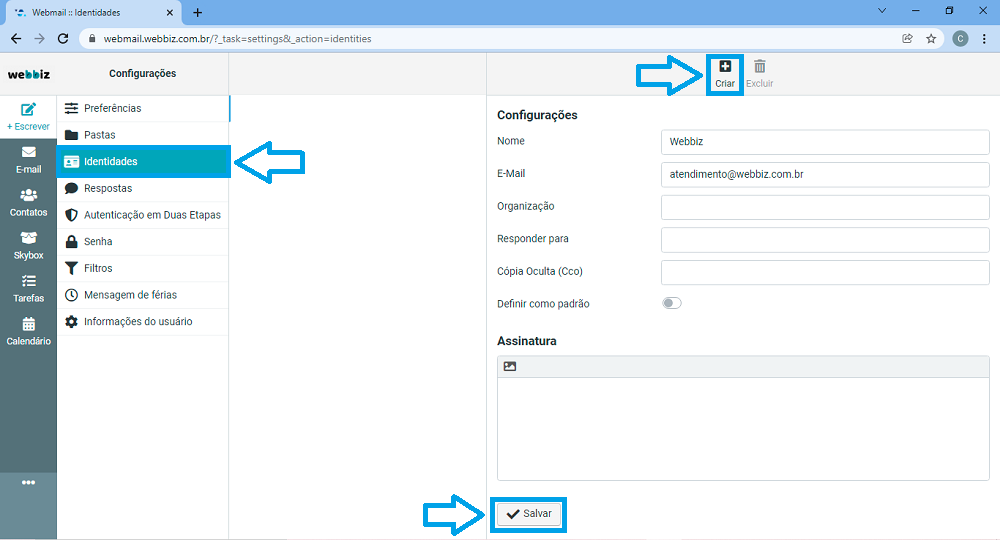Toggle Definir como padrão switch
The height and width of the screenshot is (540, 1000).
click(672, 303)
